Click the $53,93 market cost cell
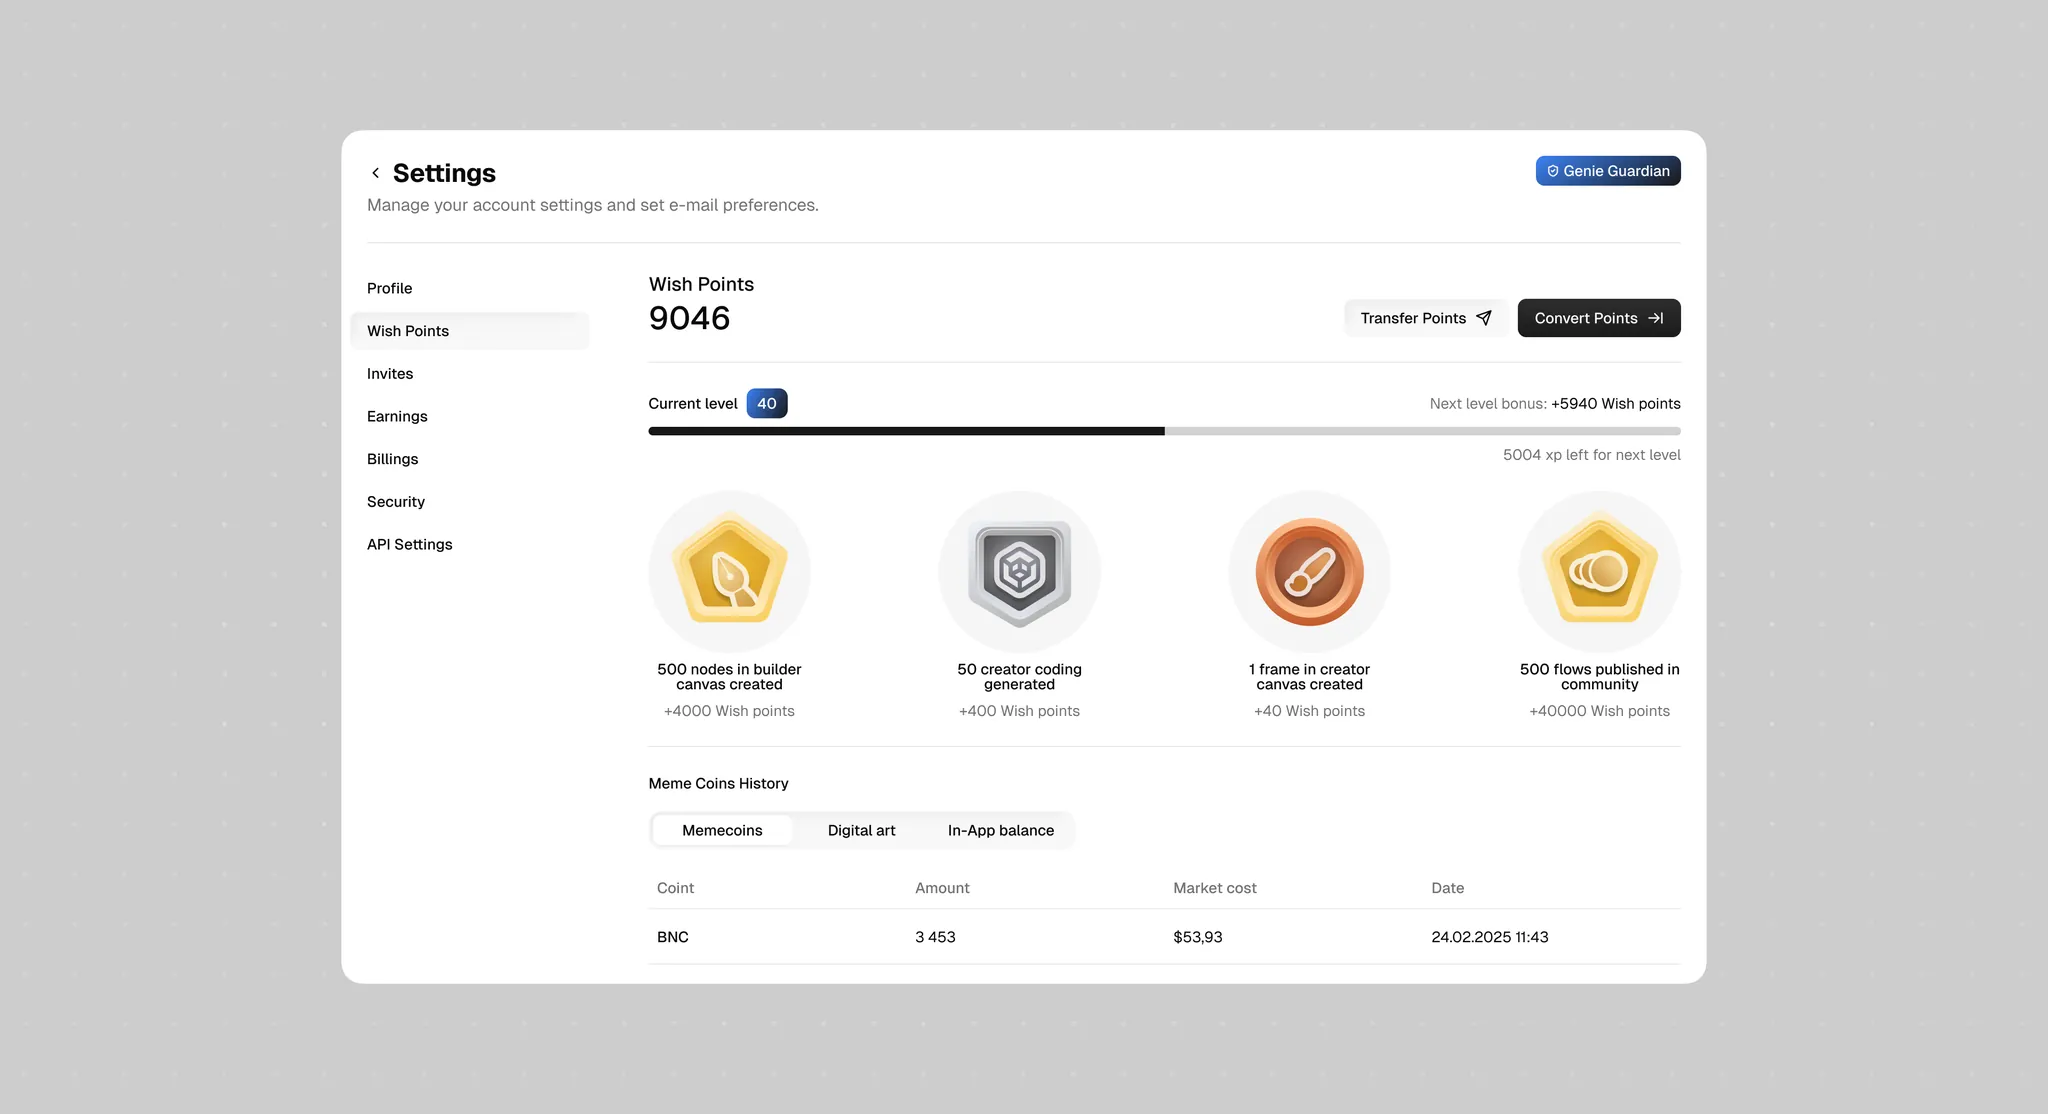 [1198, 937]
